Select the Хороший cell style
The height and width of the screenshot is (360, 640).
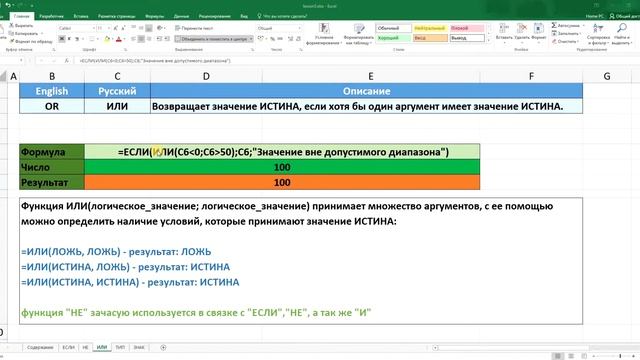(x=393, y=38)
